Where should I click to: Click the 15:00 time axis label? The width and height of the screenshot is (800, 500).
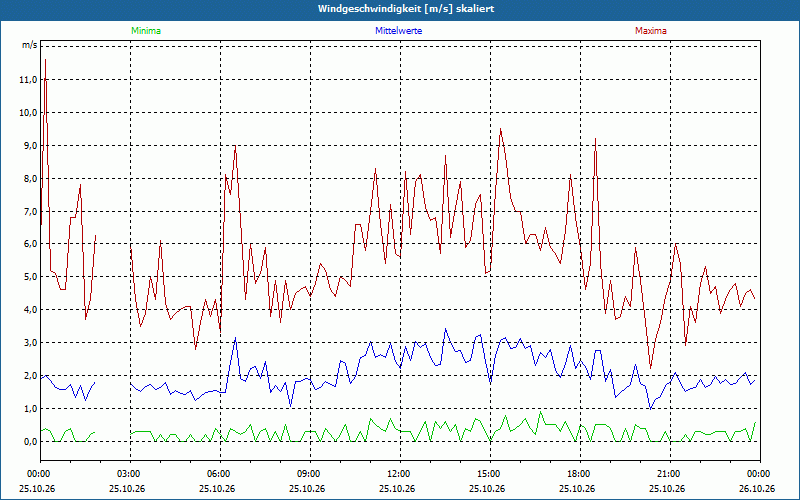coord(490,474)
